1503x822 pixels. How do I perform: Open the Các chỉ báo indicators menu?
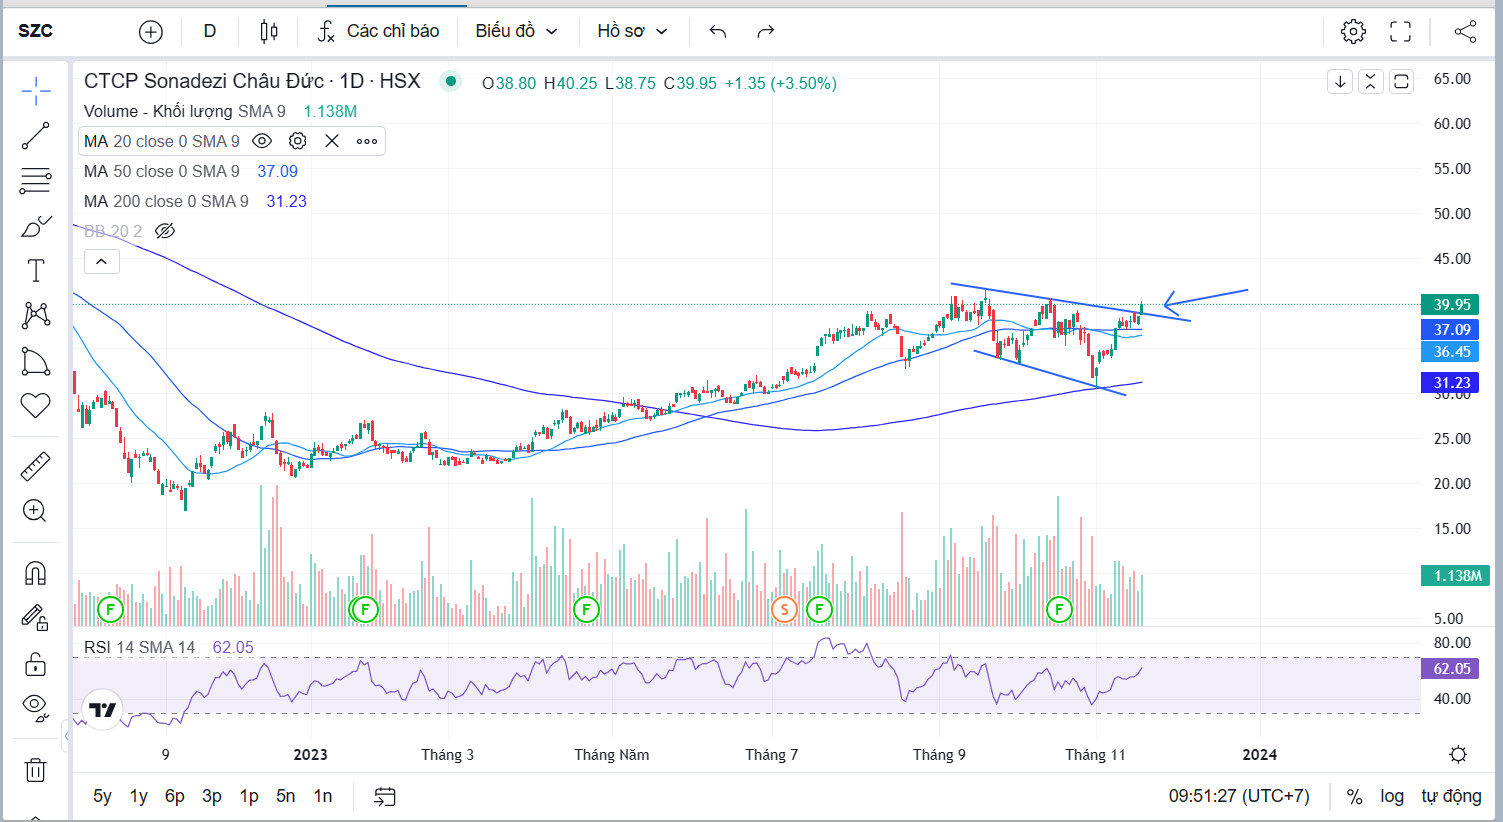379,31
